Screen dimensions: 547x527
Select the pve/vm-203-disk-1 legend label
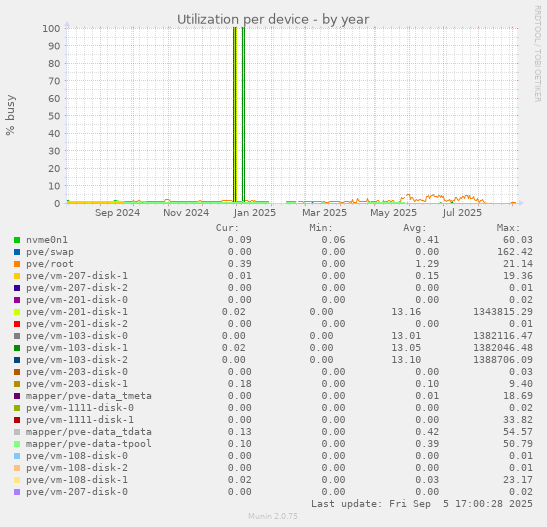77,384
